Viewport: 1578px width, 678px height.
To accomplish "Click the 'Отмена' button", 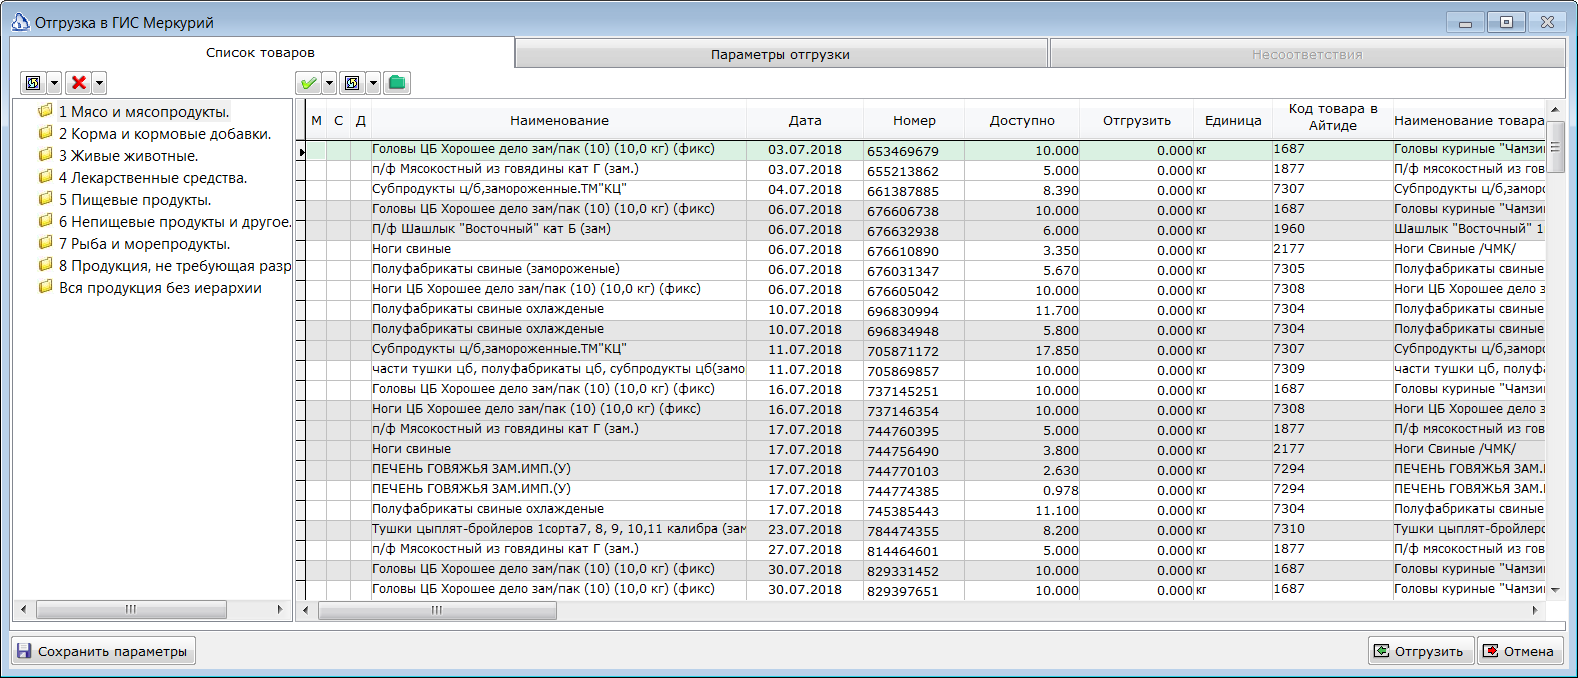I will (1520, 651).
